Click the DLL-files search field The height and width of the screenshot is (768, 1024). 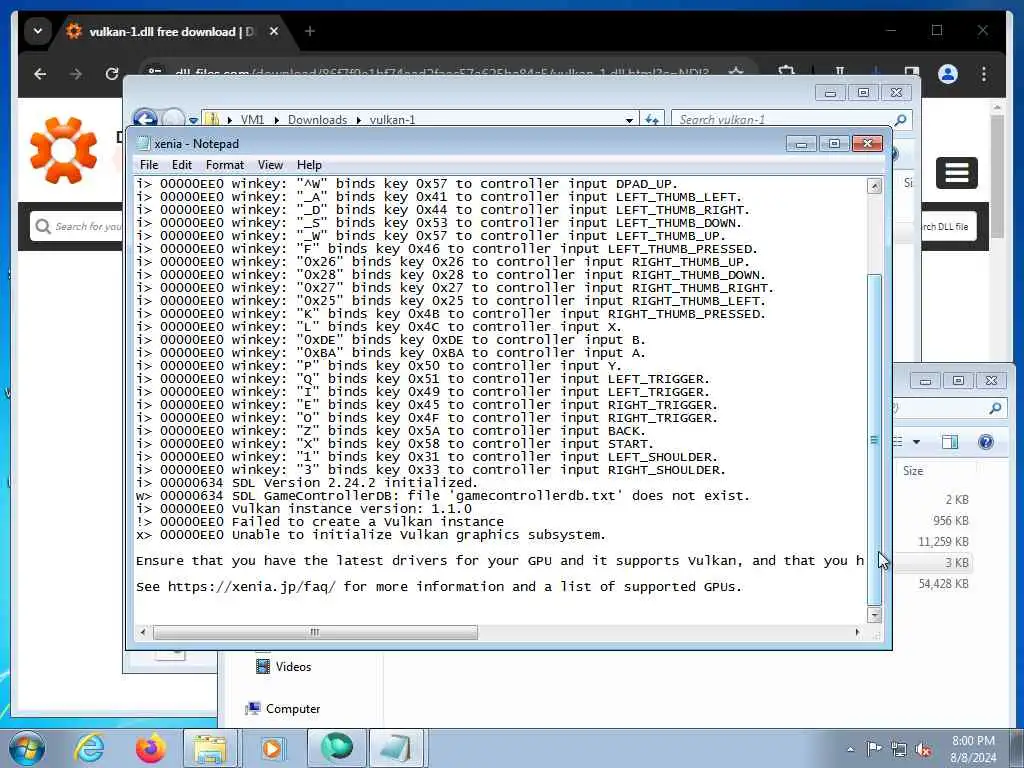[78, 227]
